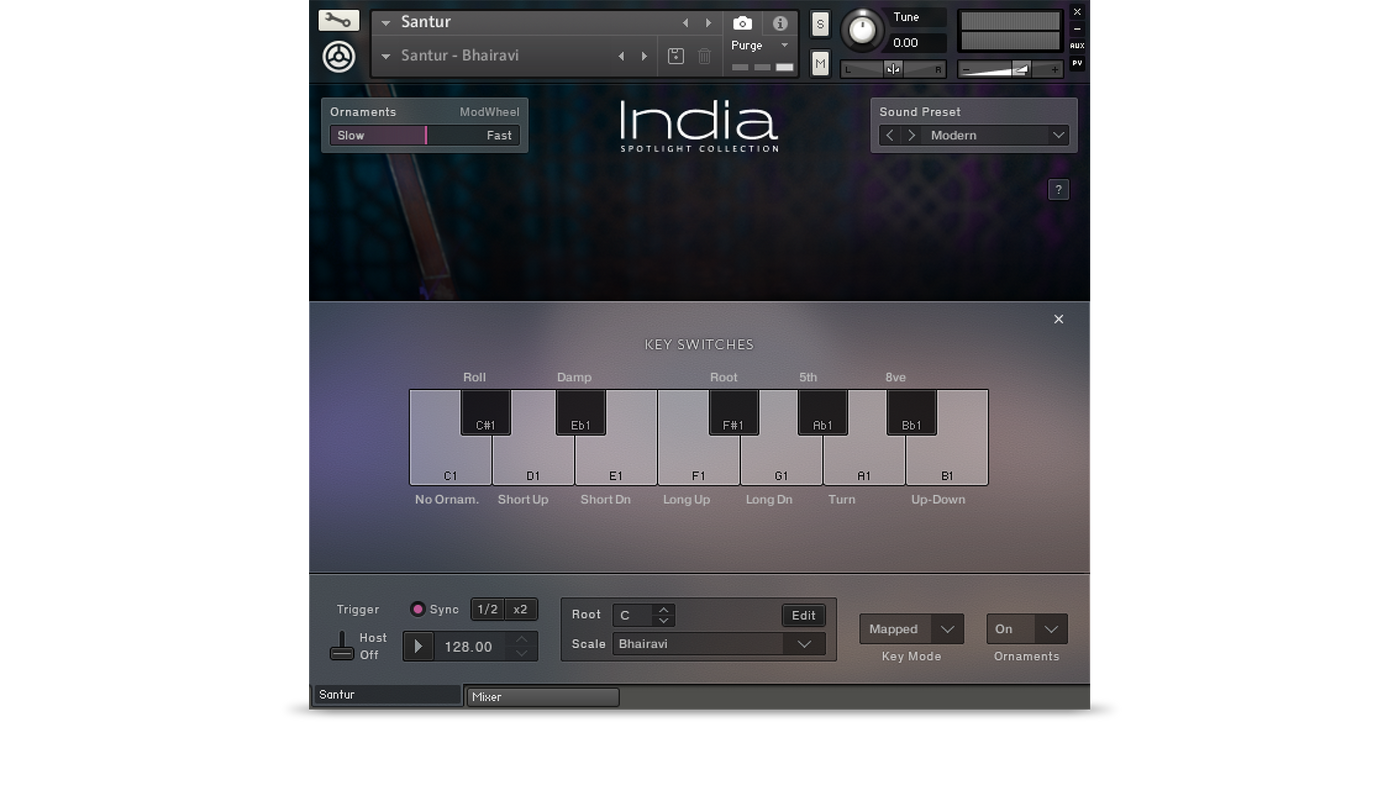Open the Santur instrument name dropdown
Image resolution: width=1400 pixels, height=804 pixels.
click(386, 23)
